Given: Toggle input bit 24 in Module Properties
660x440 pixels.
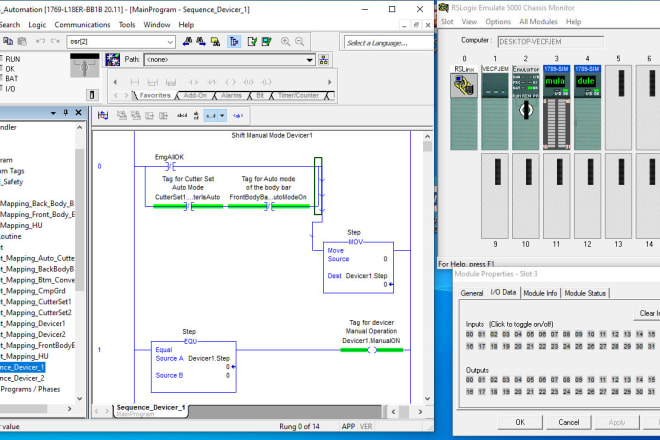Looking at the screenshot, I should tap(567, 346).
